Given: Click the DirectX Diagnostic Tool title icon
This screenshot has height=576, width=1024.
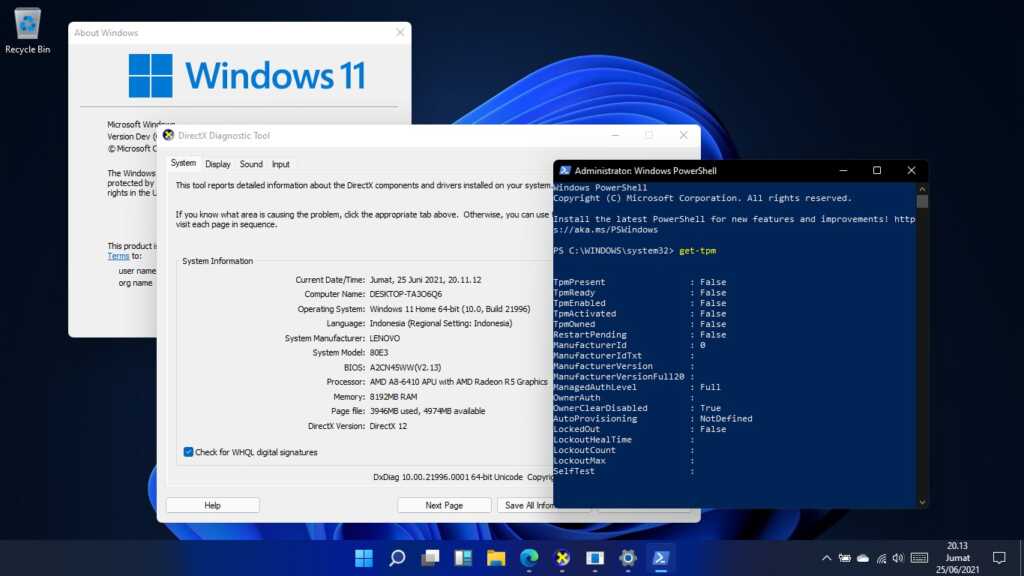Looking at the screenshot, I should pos(168,135).
